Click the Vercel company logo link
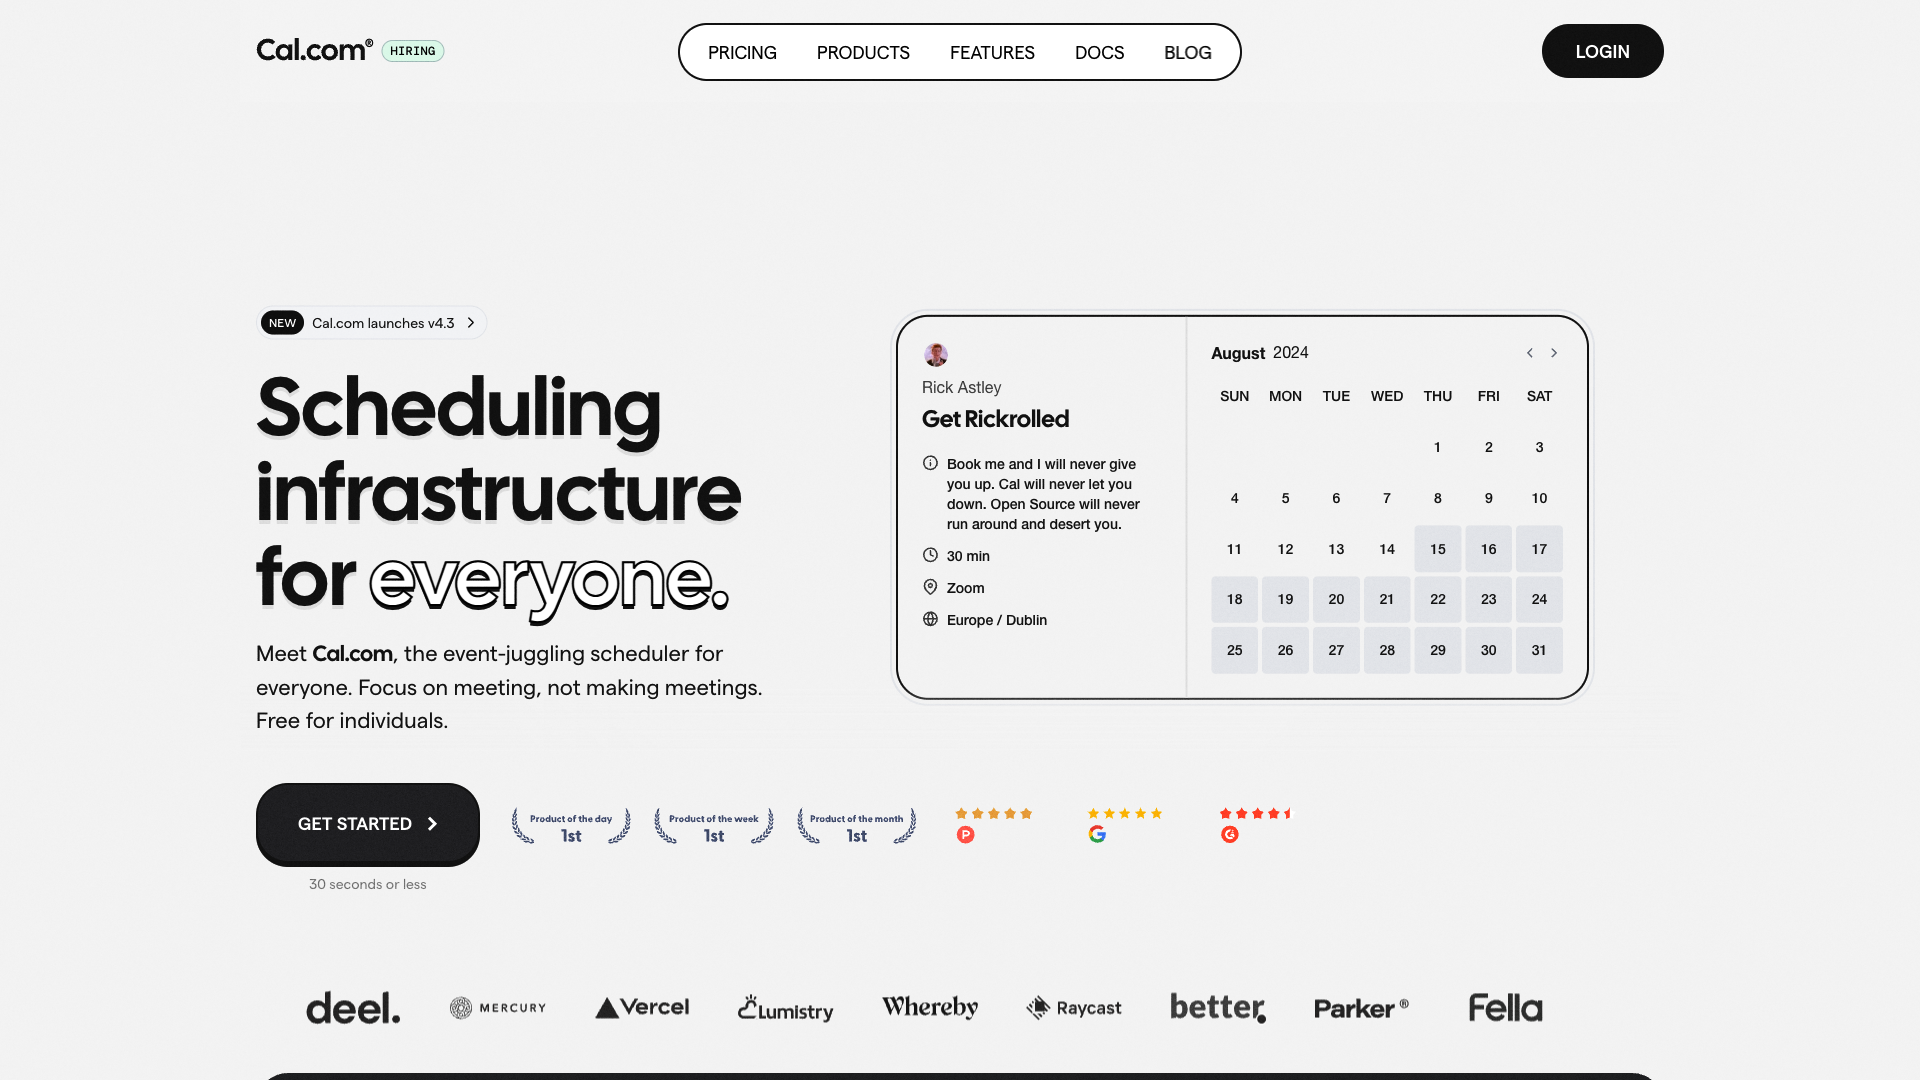1920x1080 pixels. 641,1006
